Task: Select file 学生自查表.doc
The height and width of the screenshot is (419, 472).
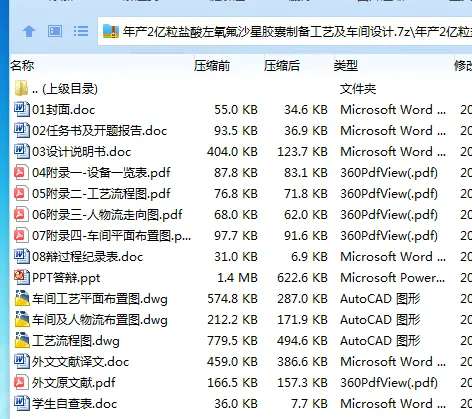Action: point(75,404)
